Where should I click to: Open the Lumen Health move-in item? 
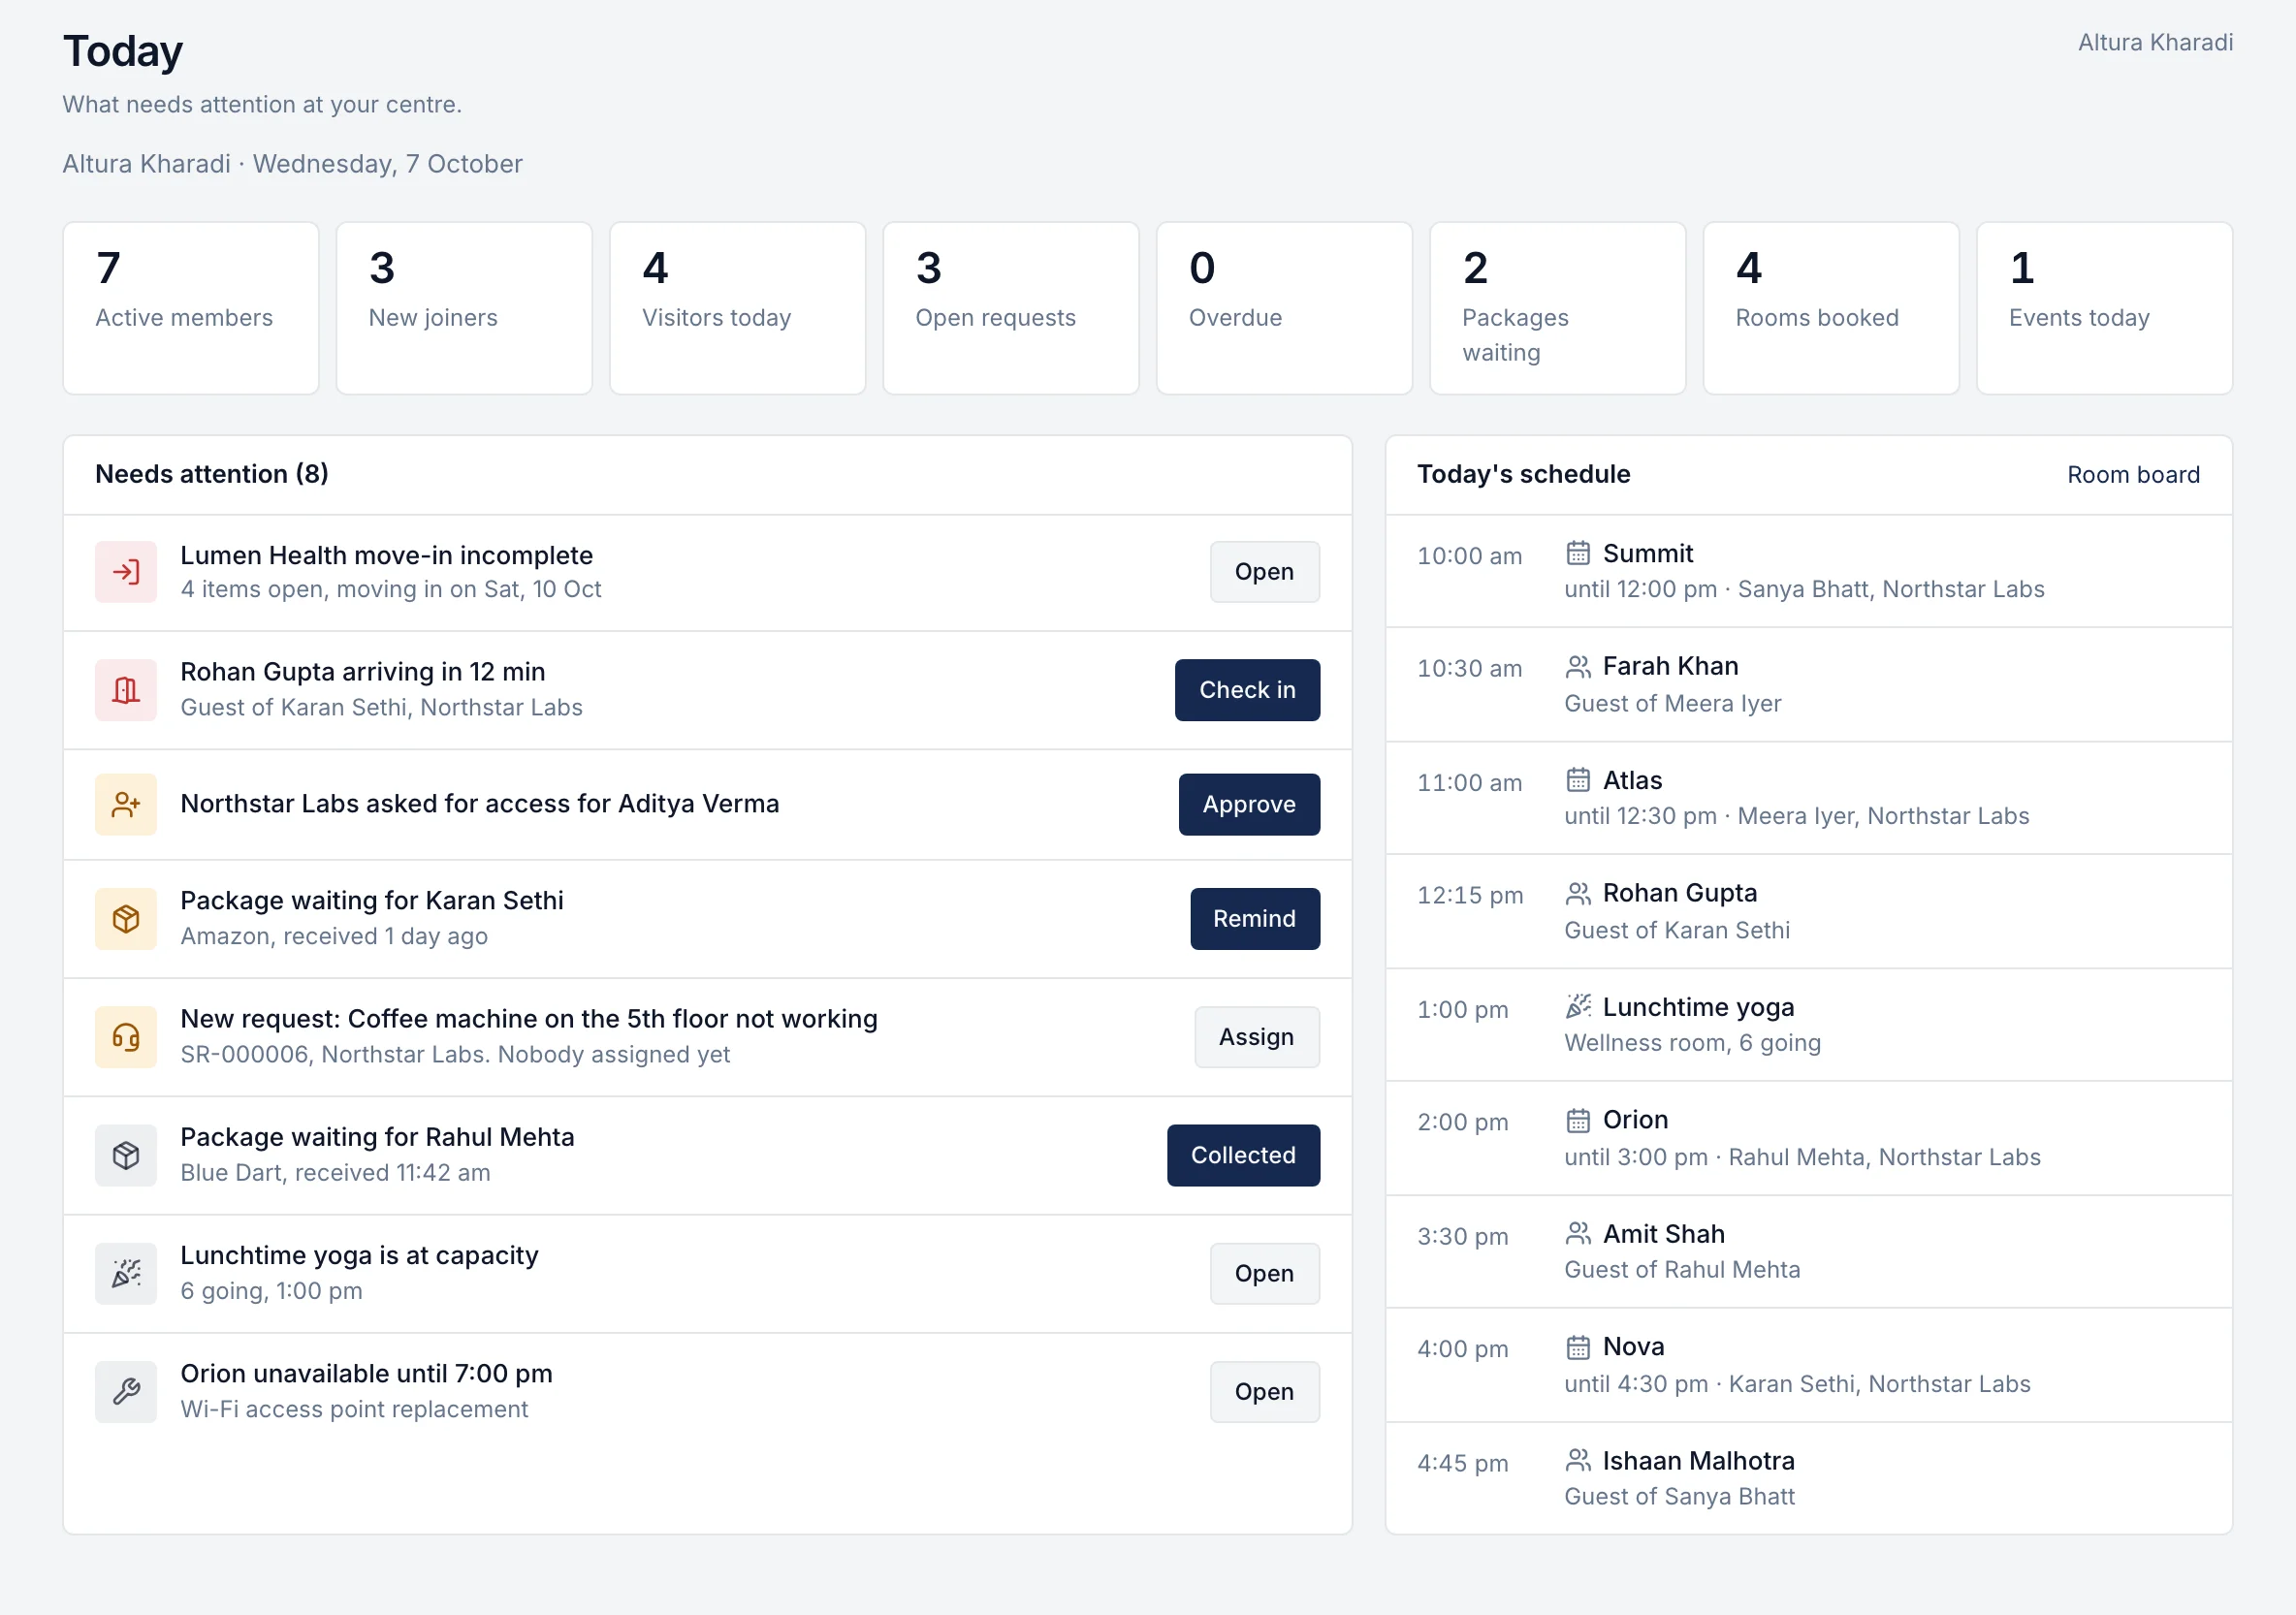click(1264, 572)
